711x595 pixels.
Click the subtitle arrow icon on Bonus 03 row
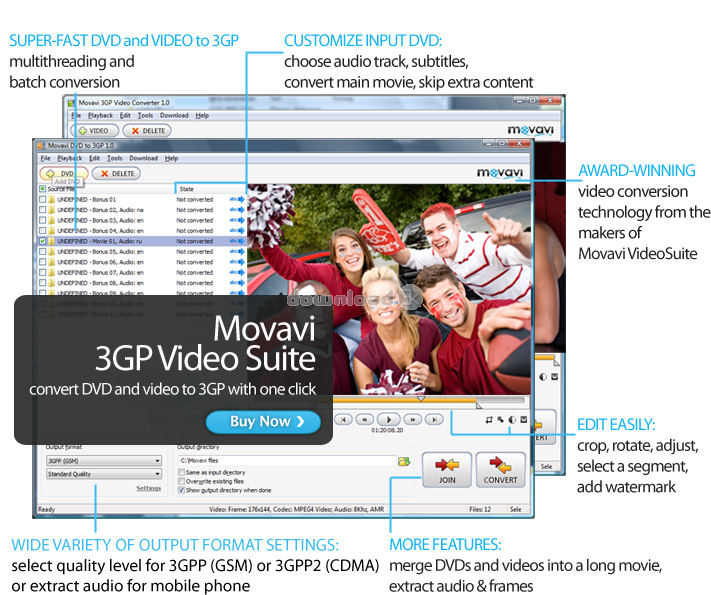tap(237, 220)
